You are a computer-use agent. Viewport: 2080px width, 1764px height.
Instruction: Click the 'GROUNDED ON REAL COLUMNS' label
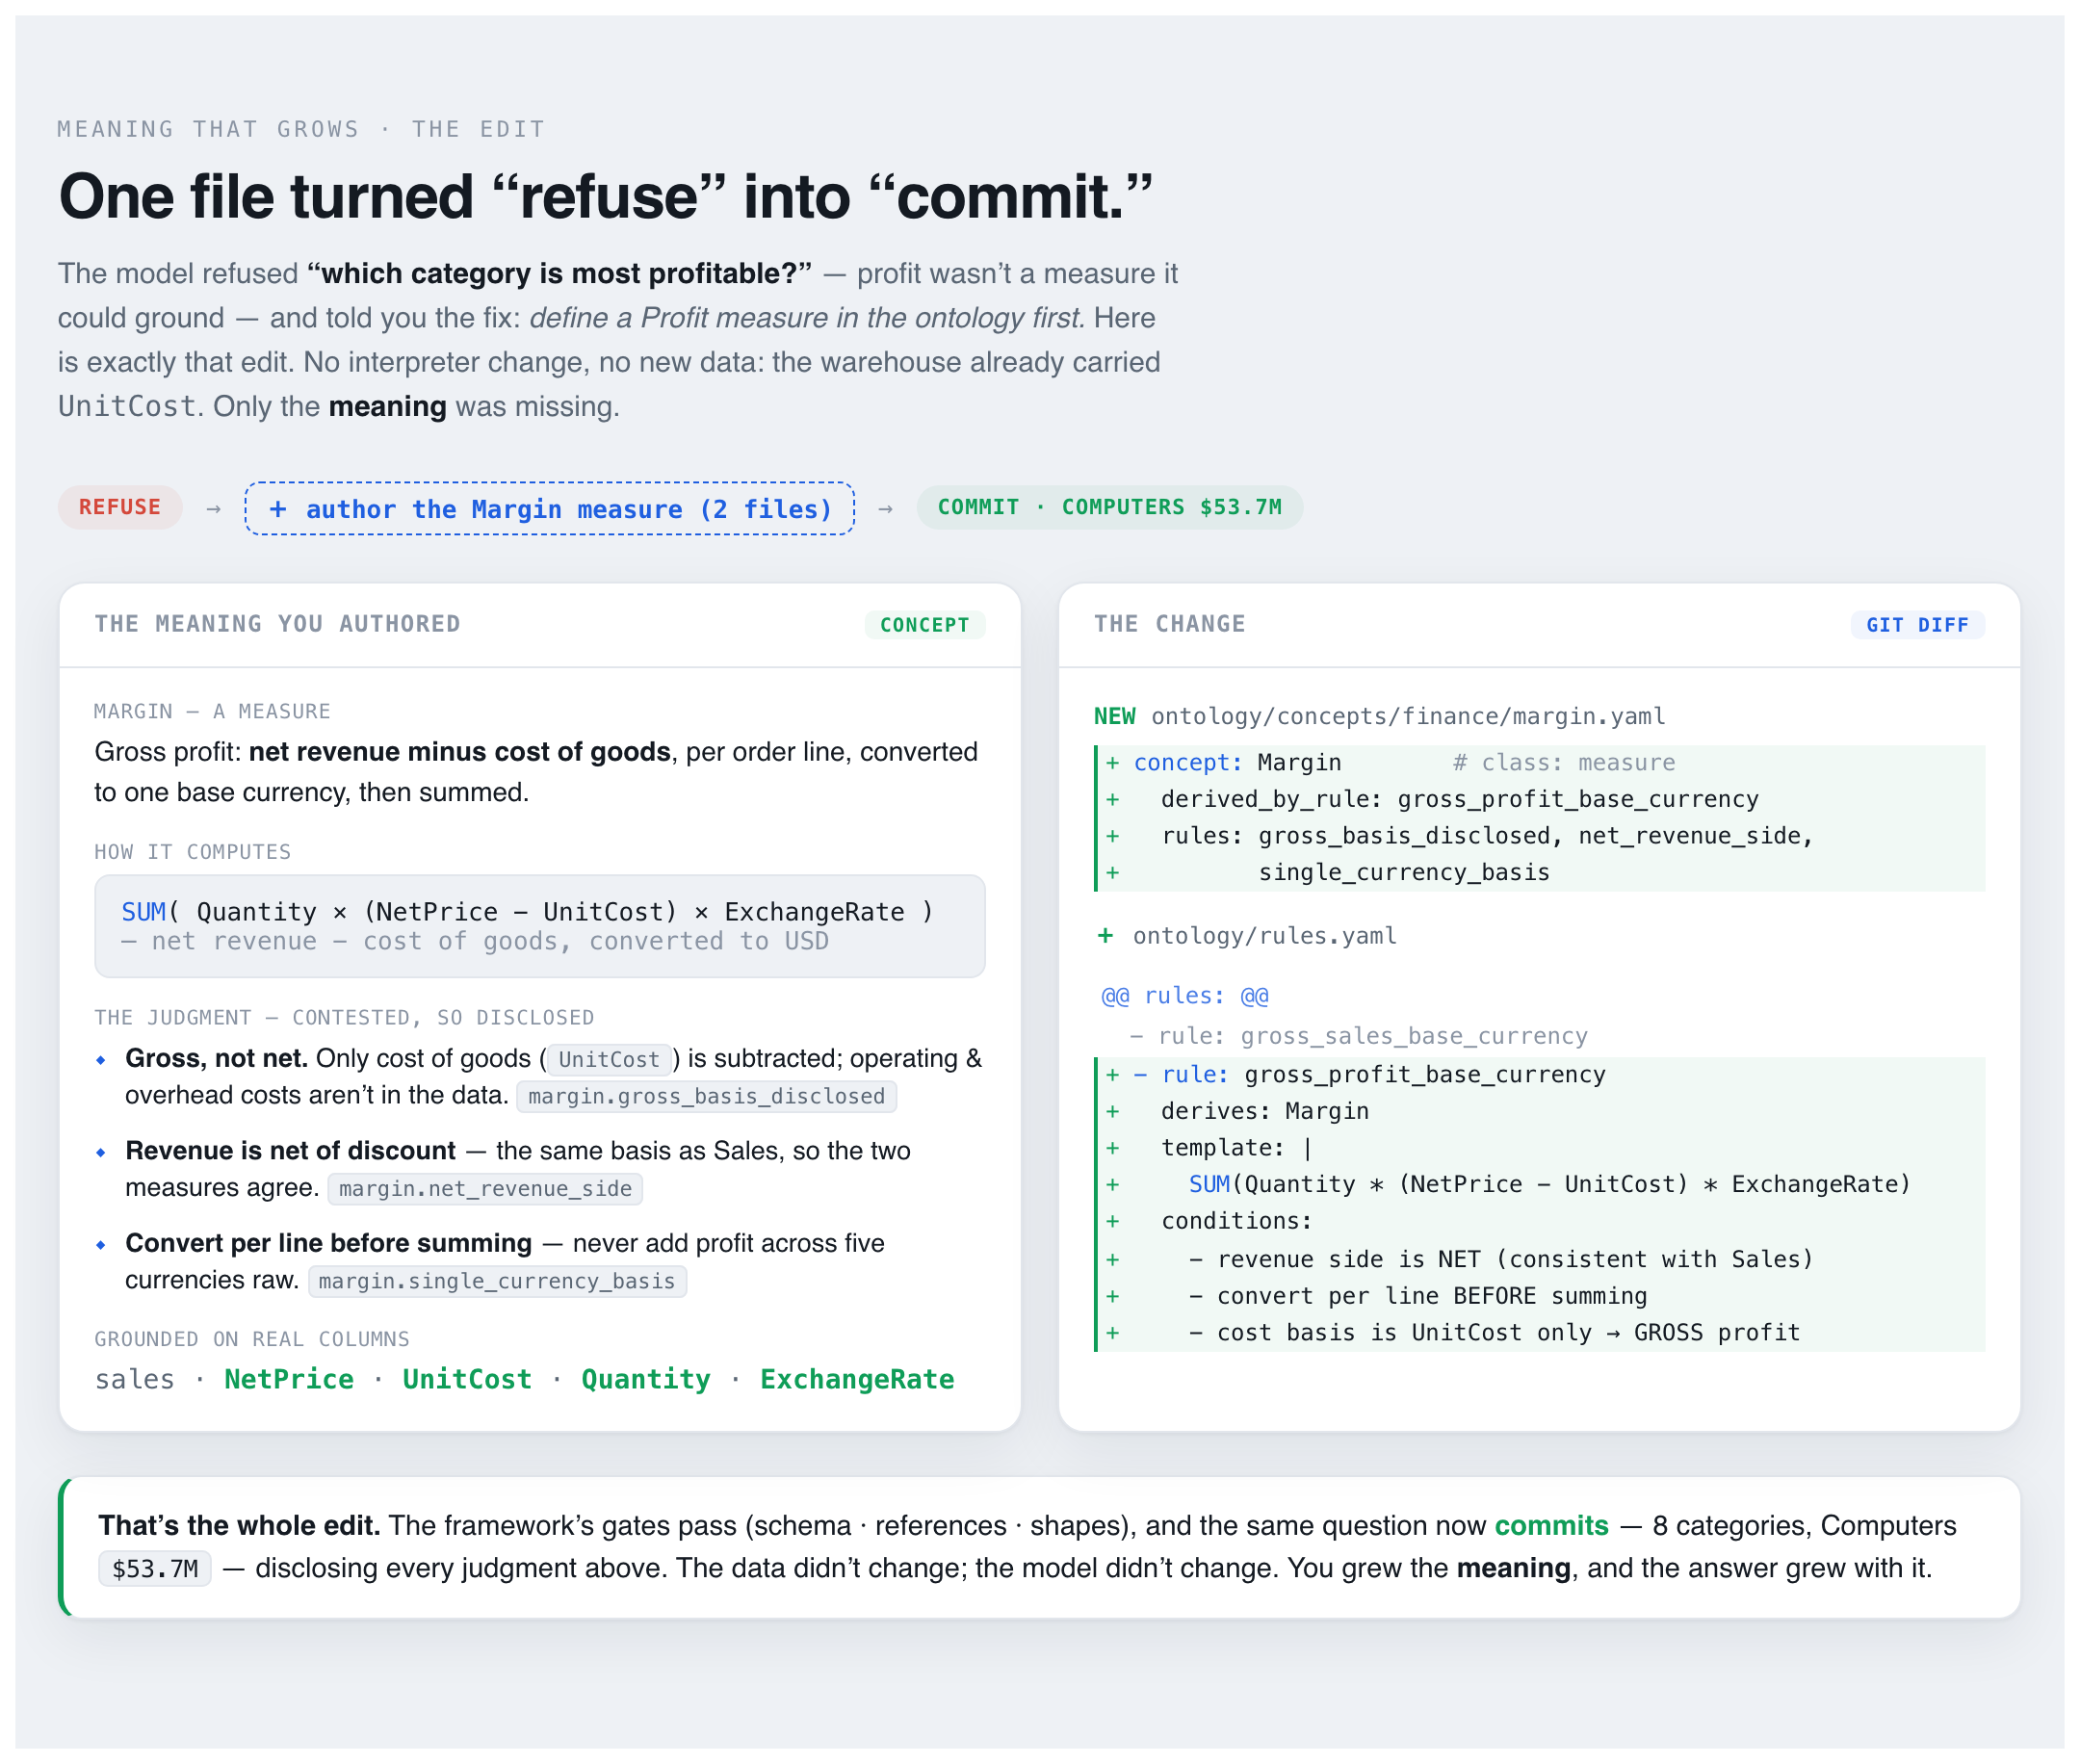pyautogui.click(x=252, y=1339)
